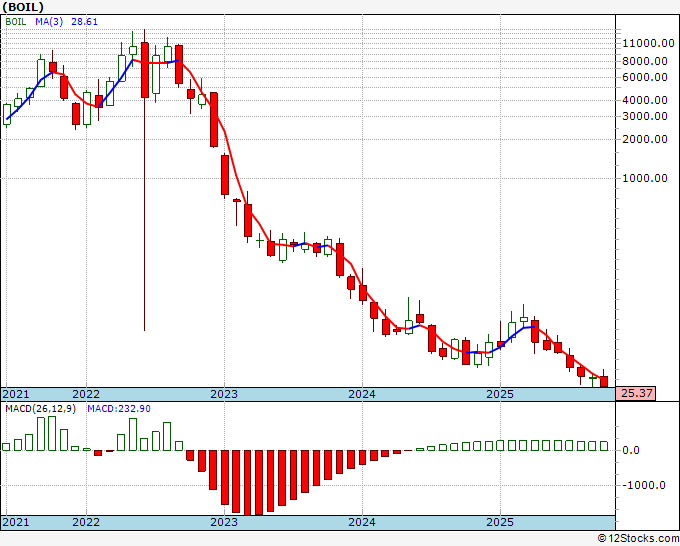This screenshot has height=546, width=680.
Task: Click 2021 on the MACD panel axis
Action: (16, 522)
